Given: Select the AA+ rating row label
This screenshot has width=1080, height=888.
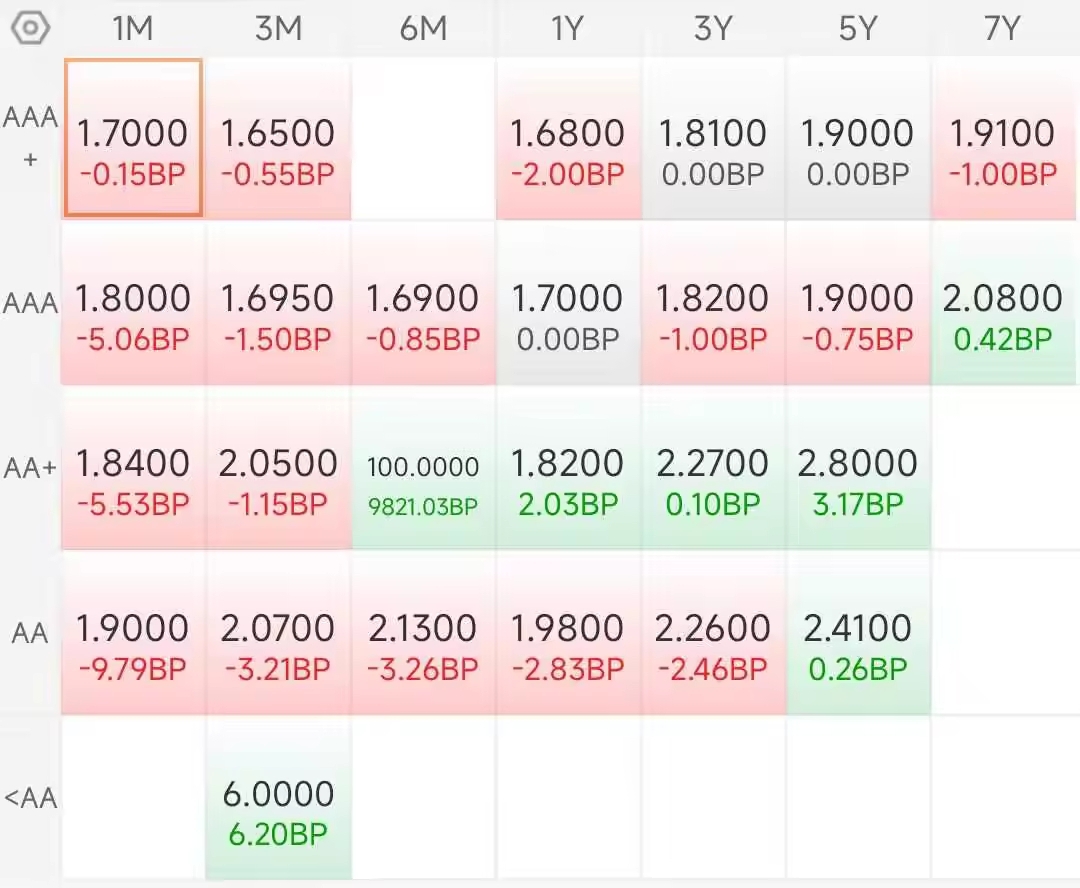Looking at the screenshot, I should (x=30, y=468).
